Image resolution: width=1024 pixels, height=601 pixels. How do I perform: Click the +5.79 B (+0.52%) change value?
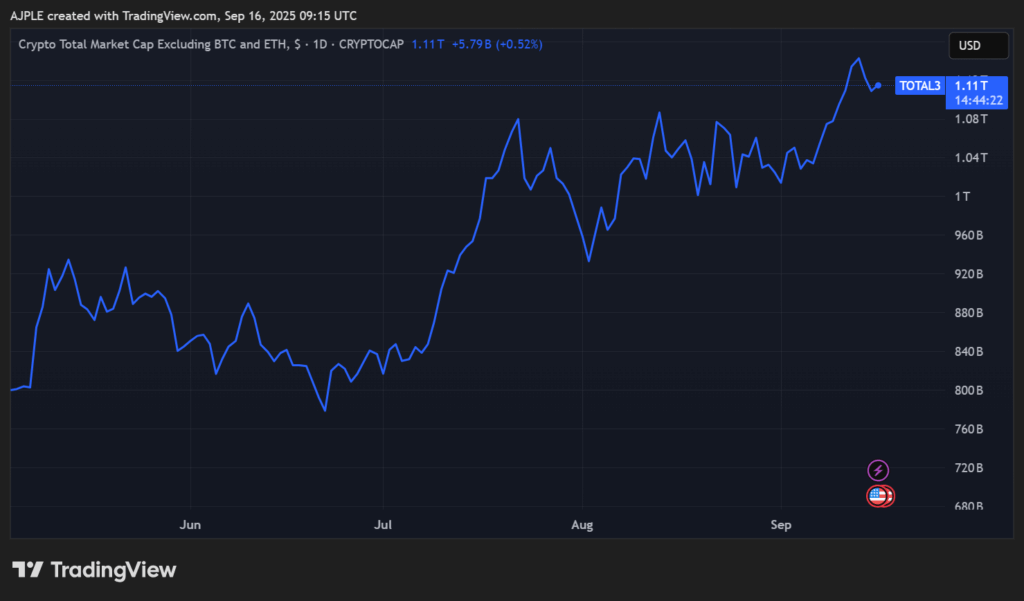point(497,44)
